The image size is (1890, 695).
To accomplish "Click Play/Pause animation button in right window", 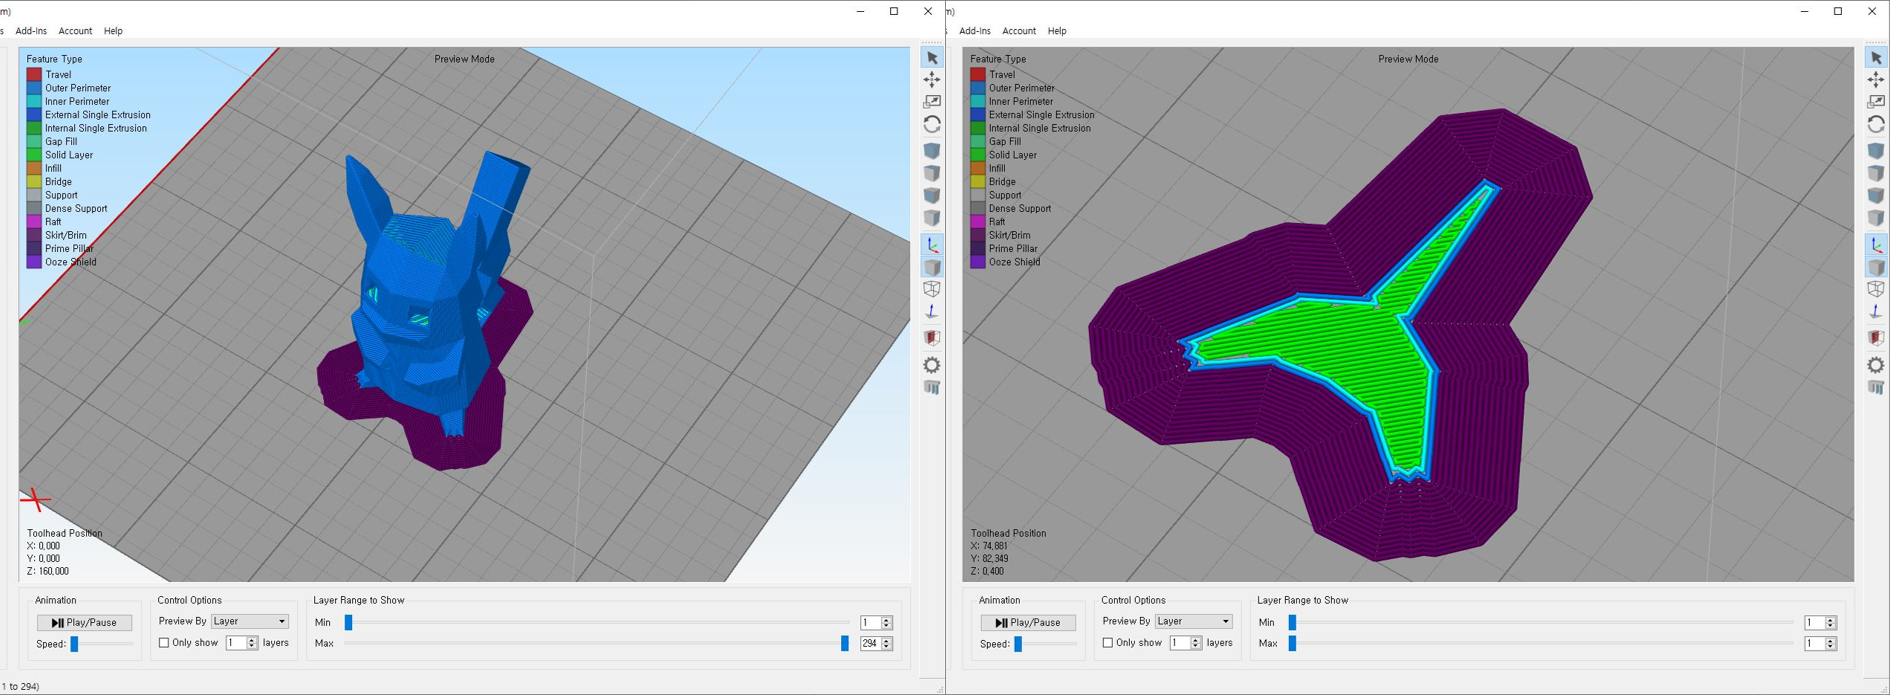I will click(1029, 622).
